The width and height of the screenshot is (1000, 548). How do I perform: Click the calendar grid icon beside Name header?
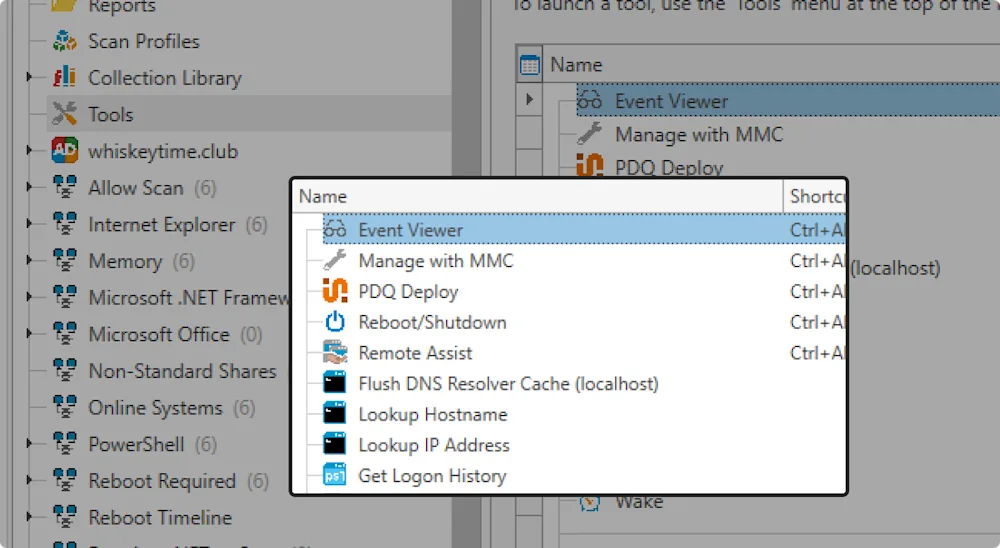(529, 64)
